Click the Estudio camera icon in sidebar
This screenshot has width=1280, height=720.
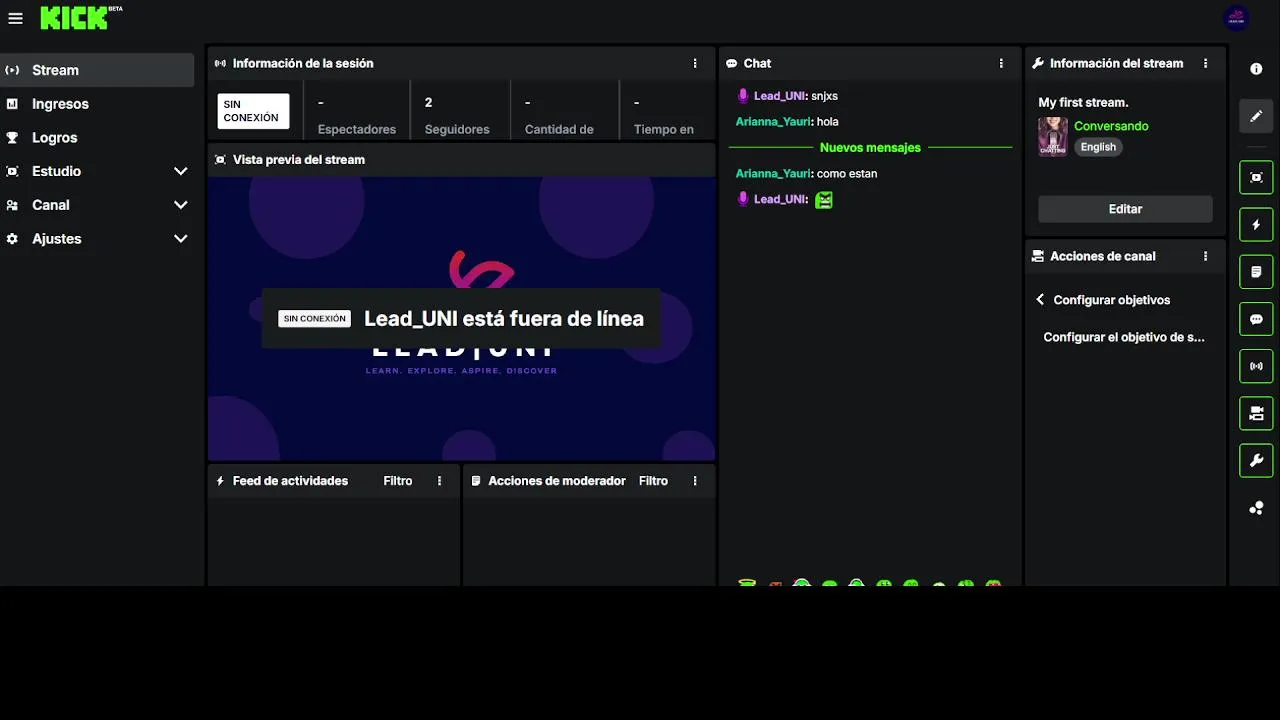[x=12, y=171]
